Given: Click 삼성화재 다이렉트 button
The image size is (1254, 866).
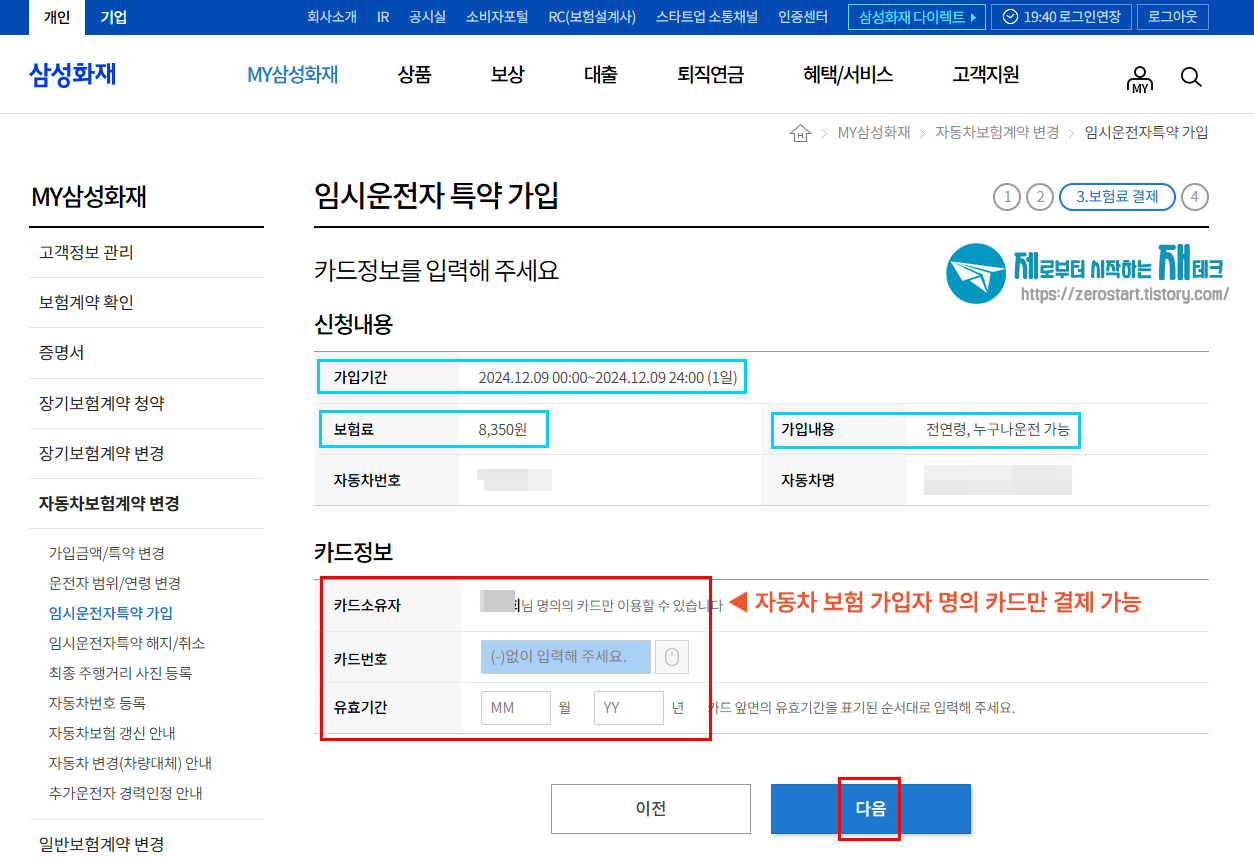Looking at the screenshot, I should point(917,17).
